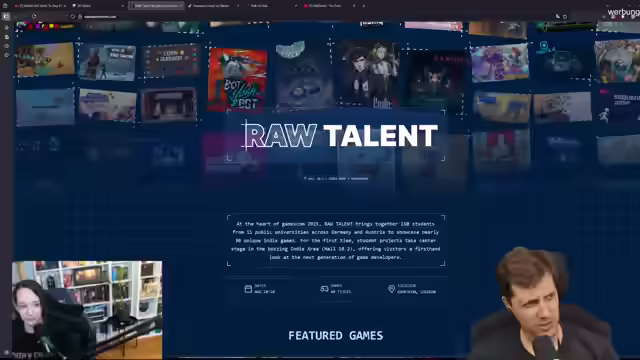Screen dimensions: 640x360
Task: Click the calendar icon beside Dates
Action: (248, 289)
